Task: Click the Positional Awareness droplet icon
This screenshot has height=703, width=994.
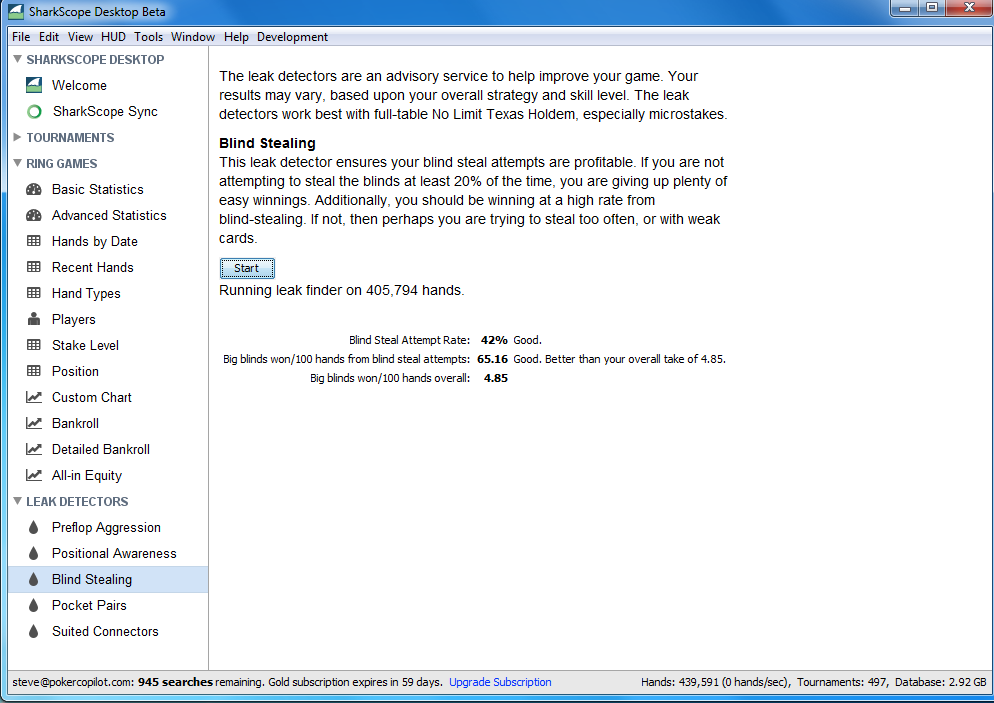Action: [34, 553]
